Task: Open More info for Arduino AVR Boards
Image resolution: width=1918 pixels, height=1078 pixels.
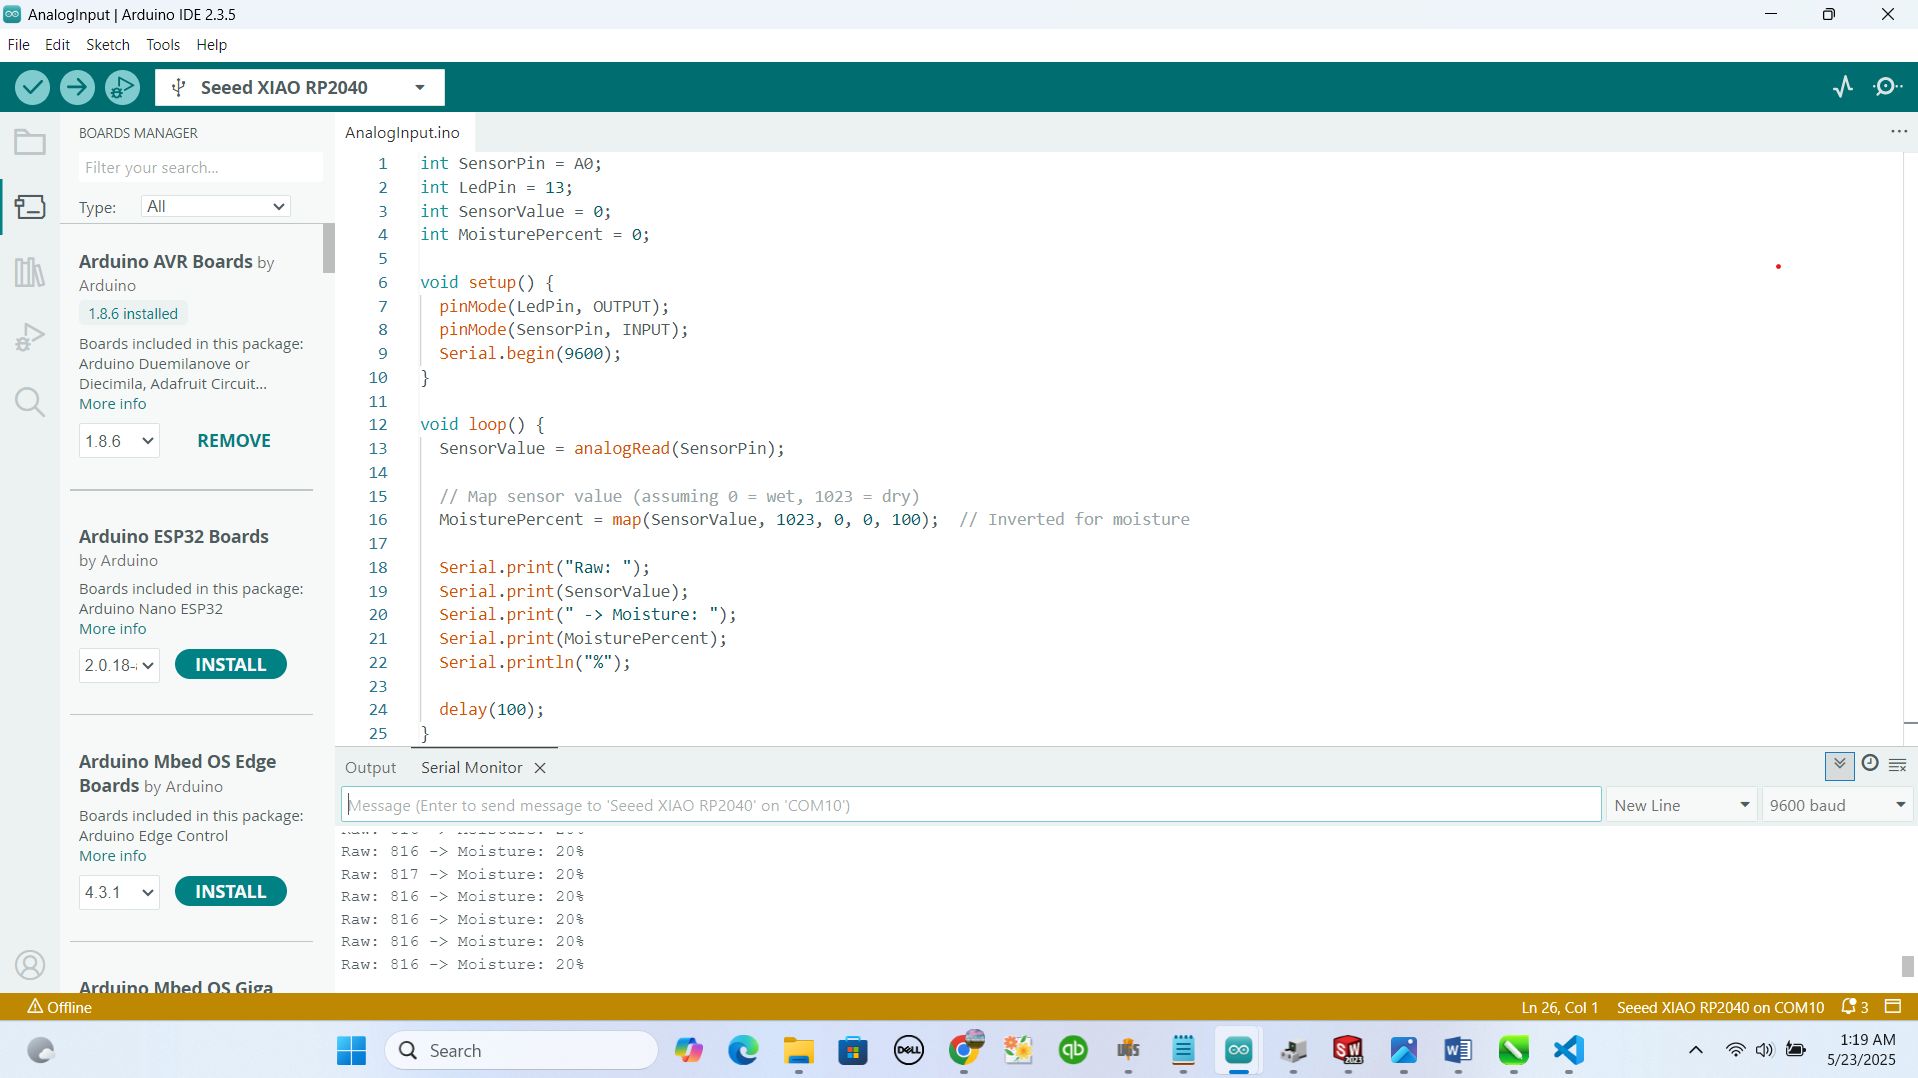Action: [x=113, y=404]
